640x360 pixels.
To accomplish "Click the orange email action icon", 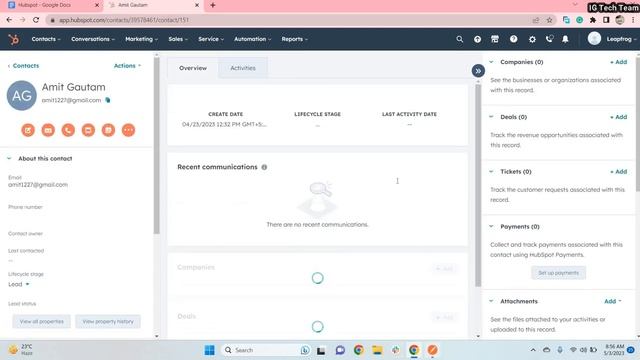I will (x=48, y=130).
